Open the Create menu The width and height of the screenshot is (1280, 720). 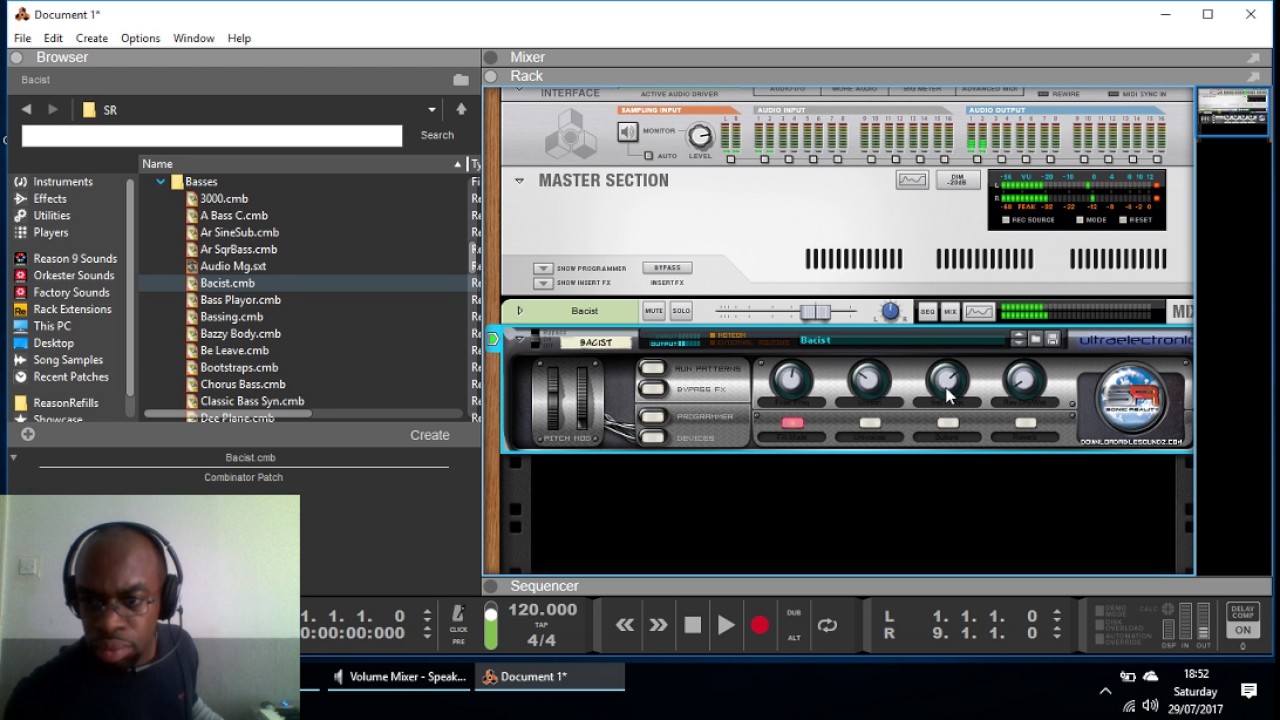tap(91, 38)
